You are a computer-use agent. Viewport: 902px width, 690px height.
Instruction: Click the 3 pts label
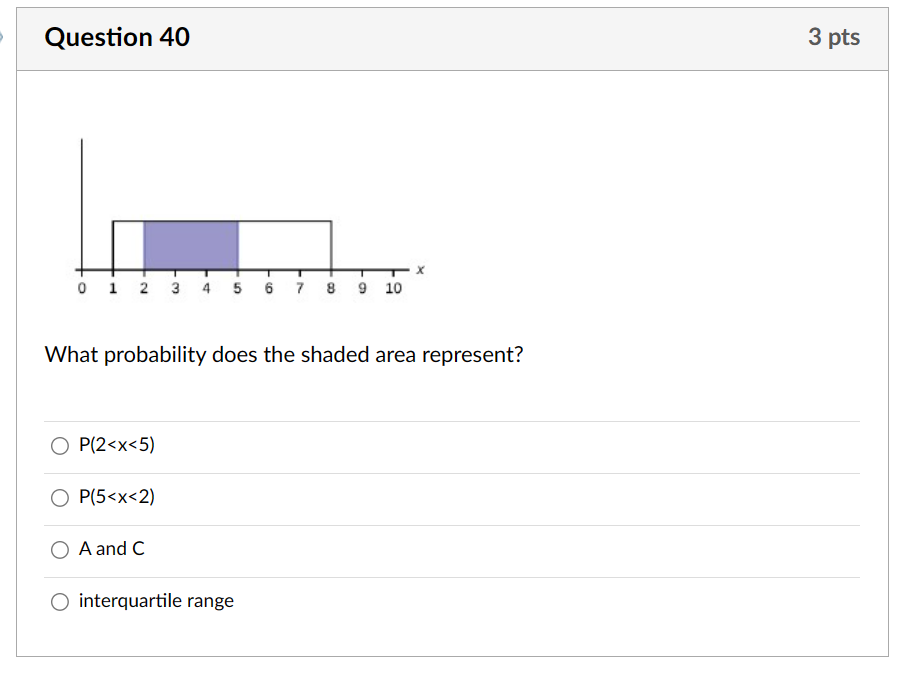(834, 37)
